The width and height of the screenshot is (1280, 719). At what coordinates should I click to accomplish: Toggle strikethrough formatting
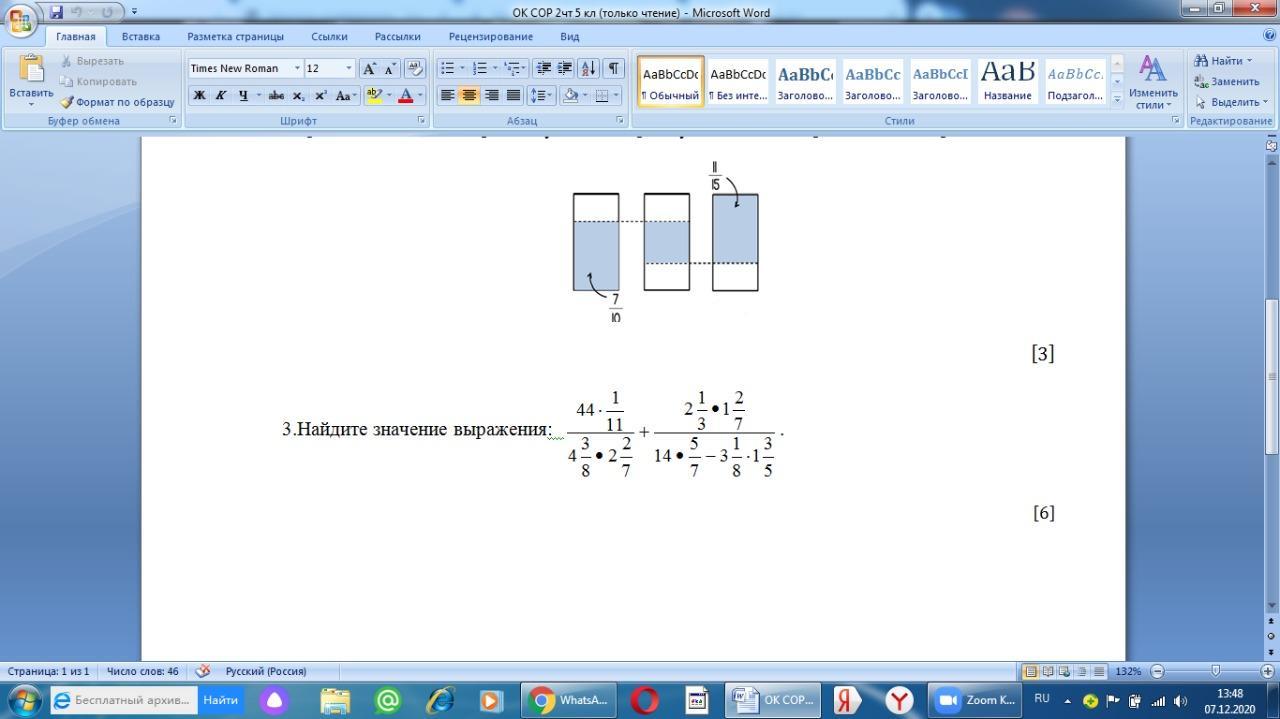pyautogui.click(x=276, y=96)
